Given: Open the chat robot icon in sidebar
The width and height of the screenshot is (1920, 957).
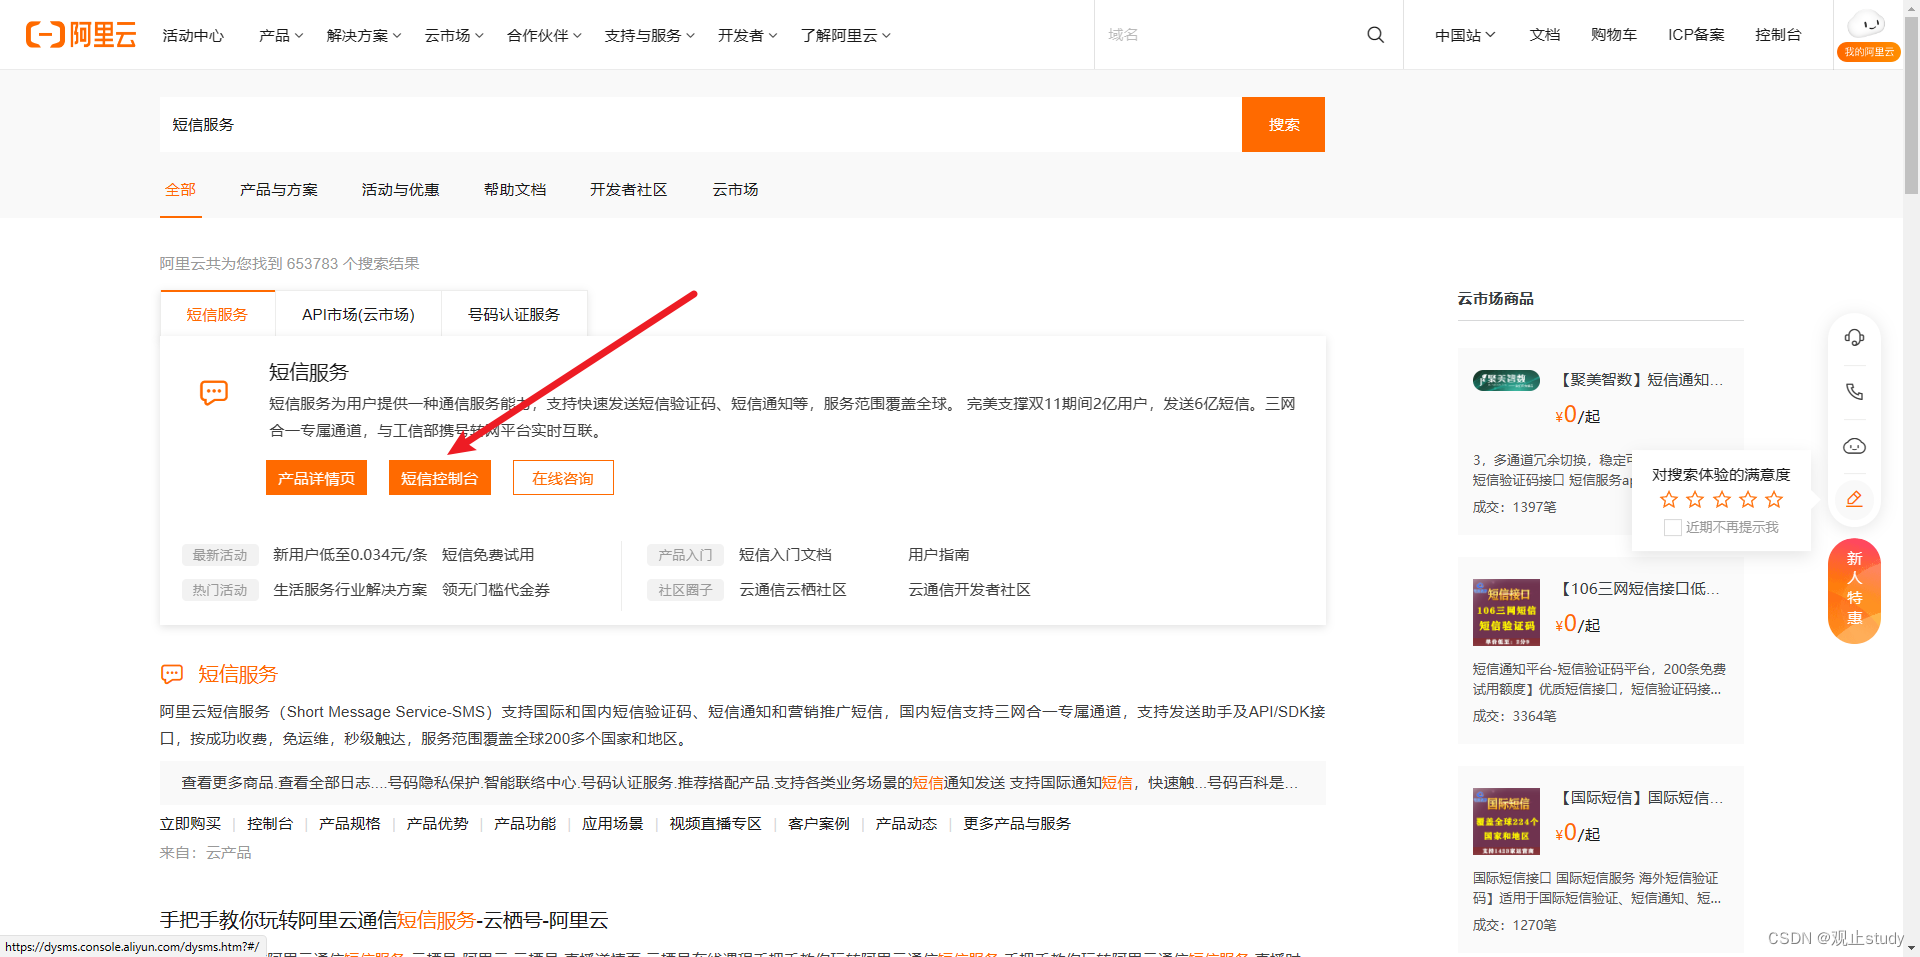Looking at the screenshot, I should click(x=1854, y=446).
